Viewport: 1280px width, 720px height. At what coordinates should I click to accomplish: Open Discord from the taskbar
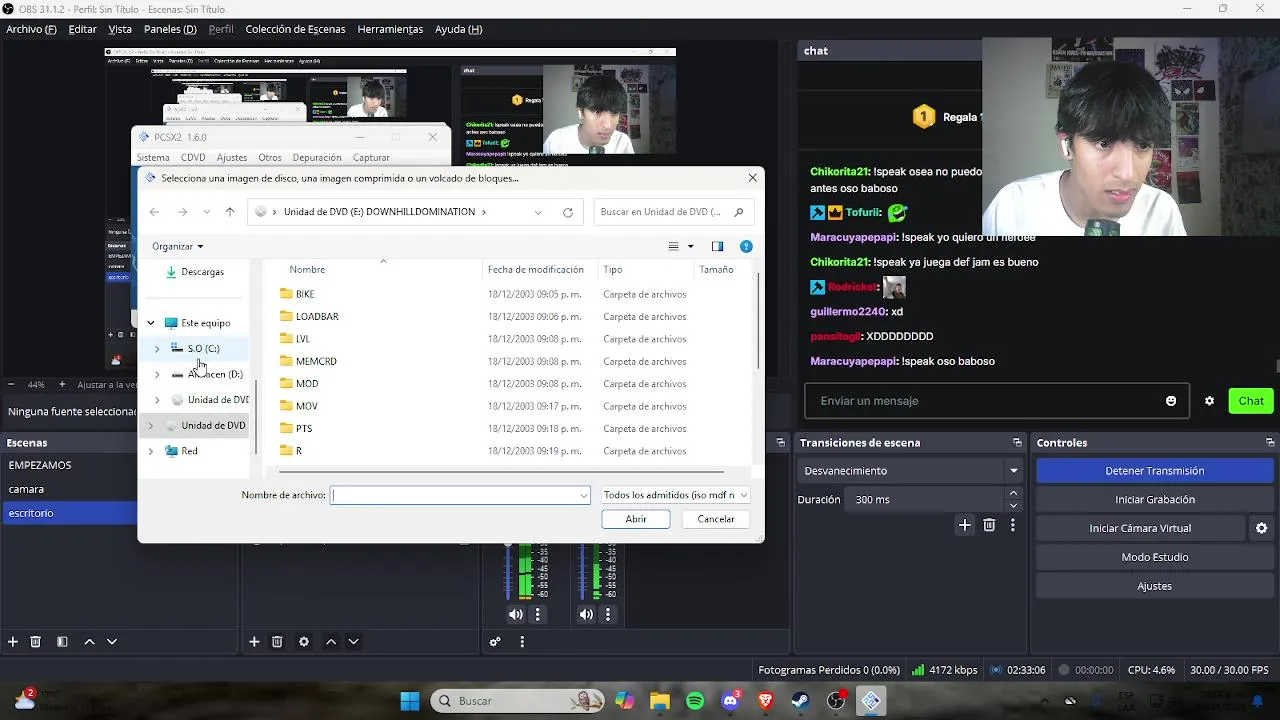pos(730,701)
